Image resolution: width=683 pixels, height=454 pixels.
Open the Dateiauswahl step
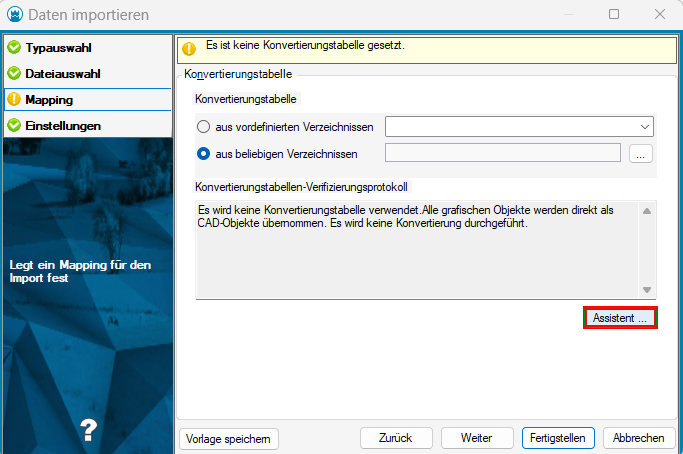coord(62,74)
